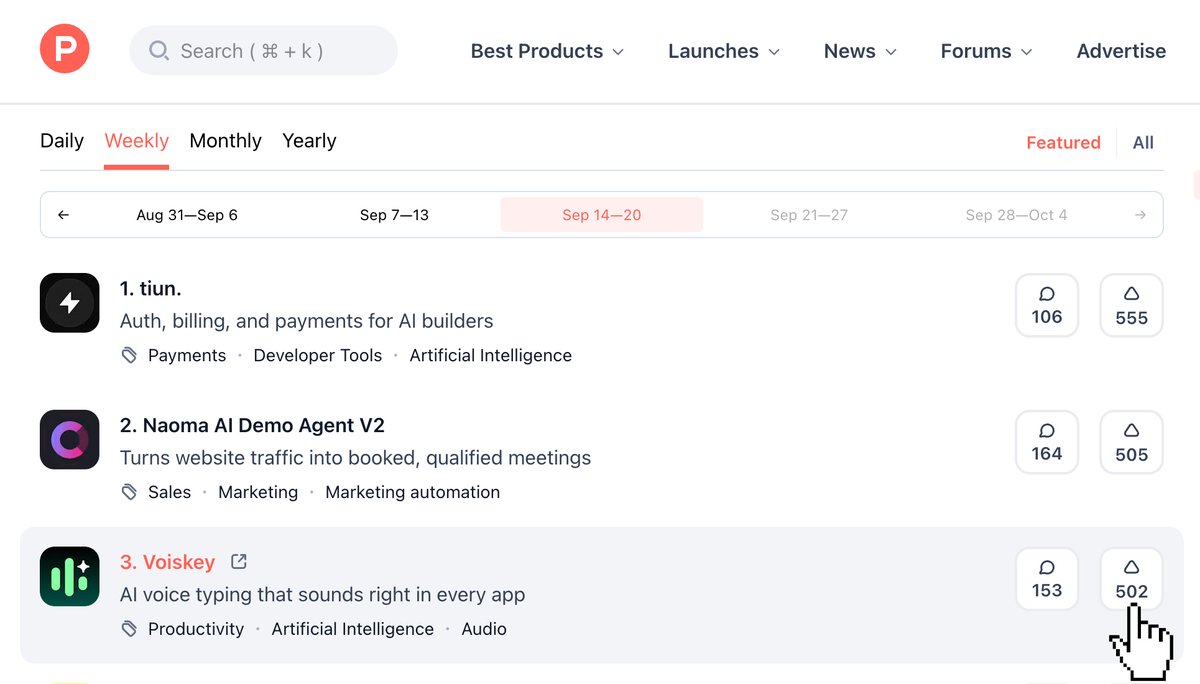Select the Sep 28—Oct 4 week

pos(1016,215)
